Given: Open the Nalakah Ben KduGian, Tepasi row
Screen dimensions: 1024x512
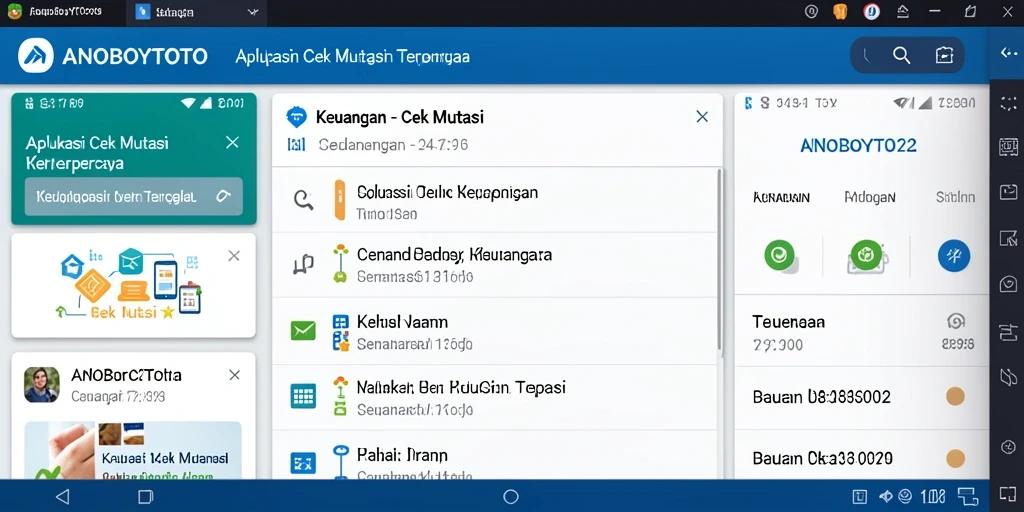Looking at the screenshot, I should click(495, 397).
